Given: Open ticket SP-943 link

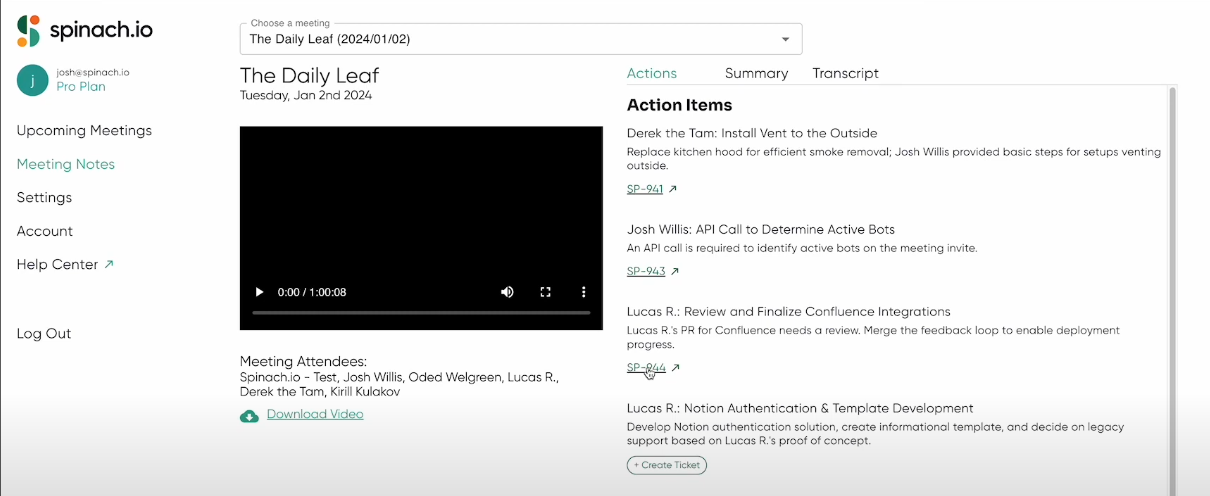Looking at the screenshot, I should coord(646,272).
